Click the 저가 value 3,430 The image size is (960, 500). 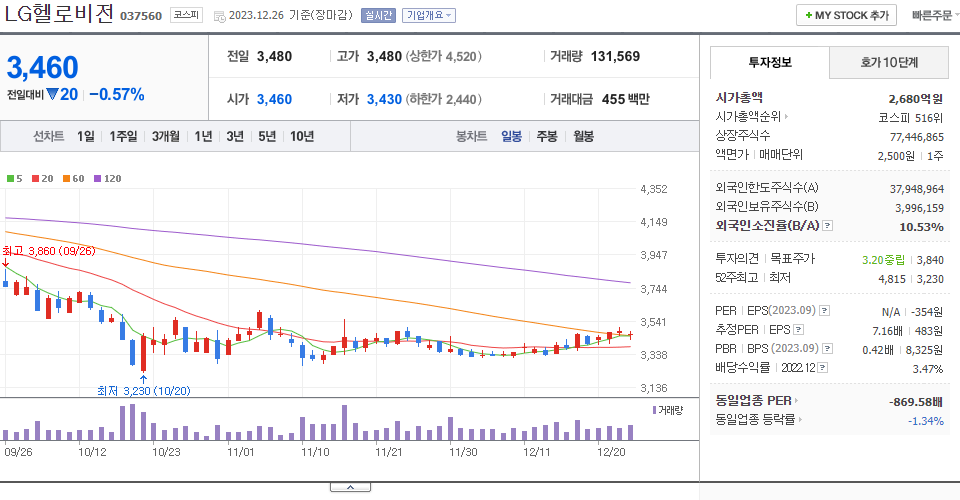point(384,99)
